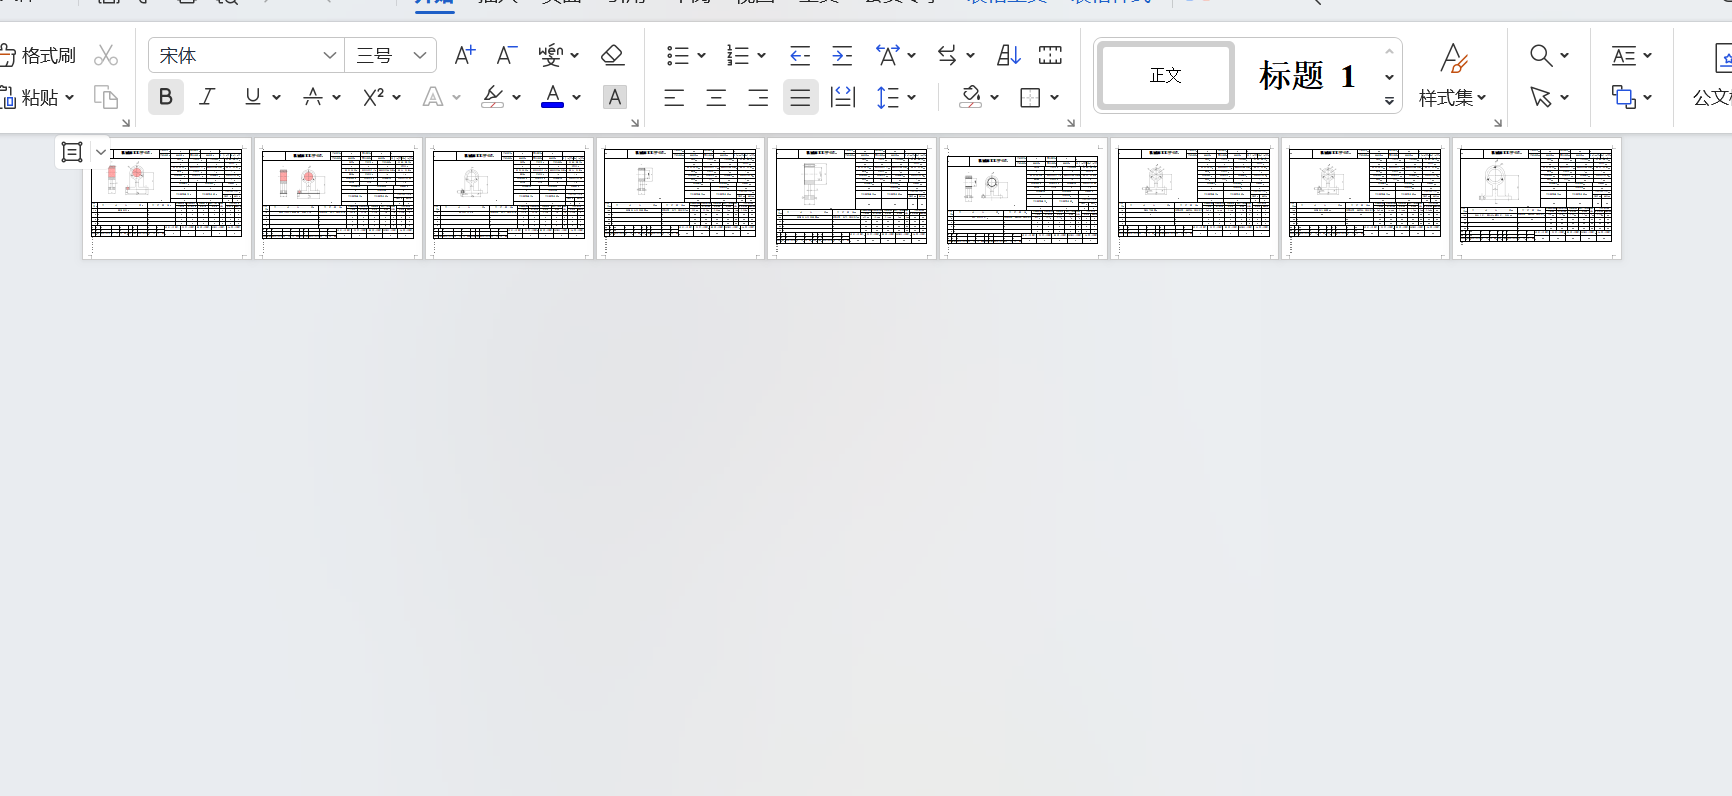1732x796 pixels.
Task: Click the superscript X² icon
Action: 374,97
